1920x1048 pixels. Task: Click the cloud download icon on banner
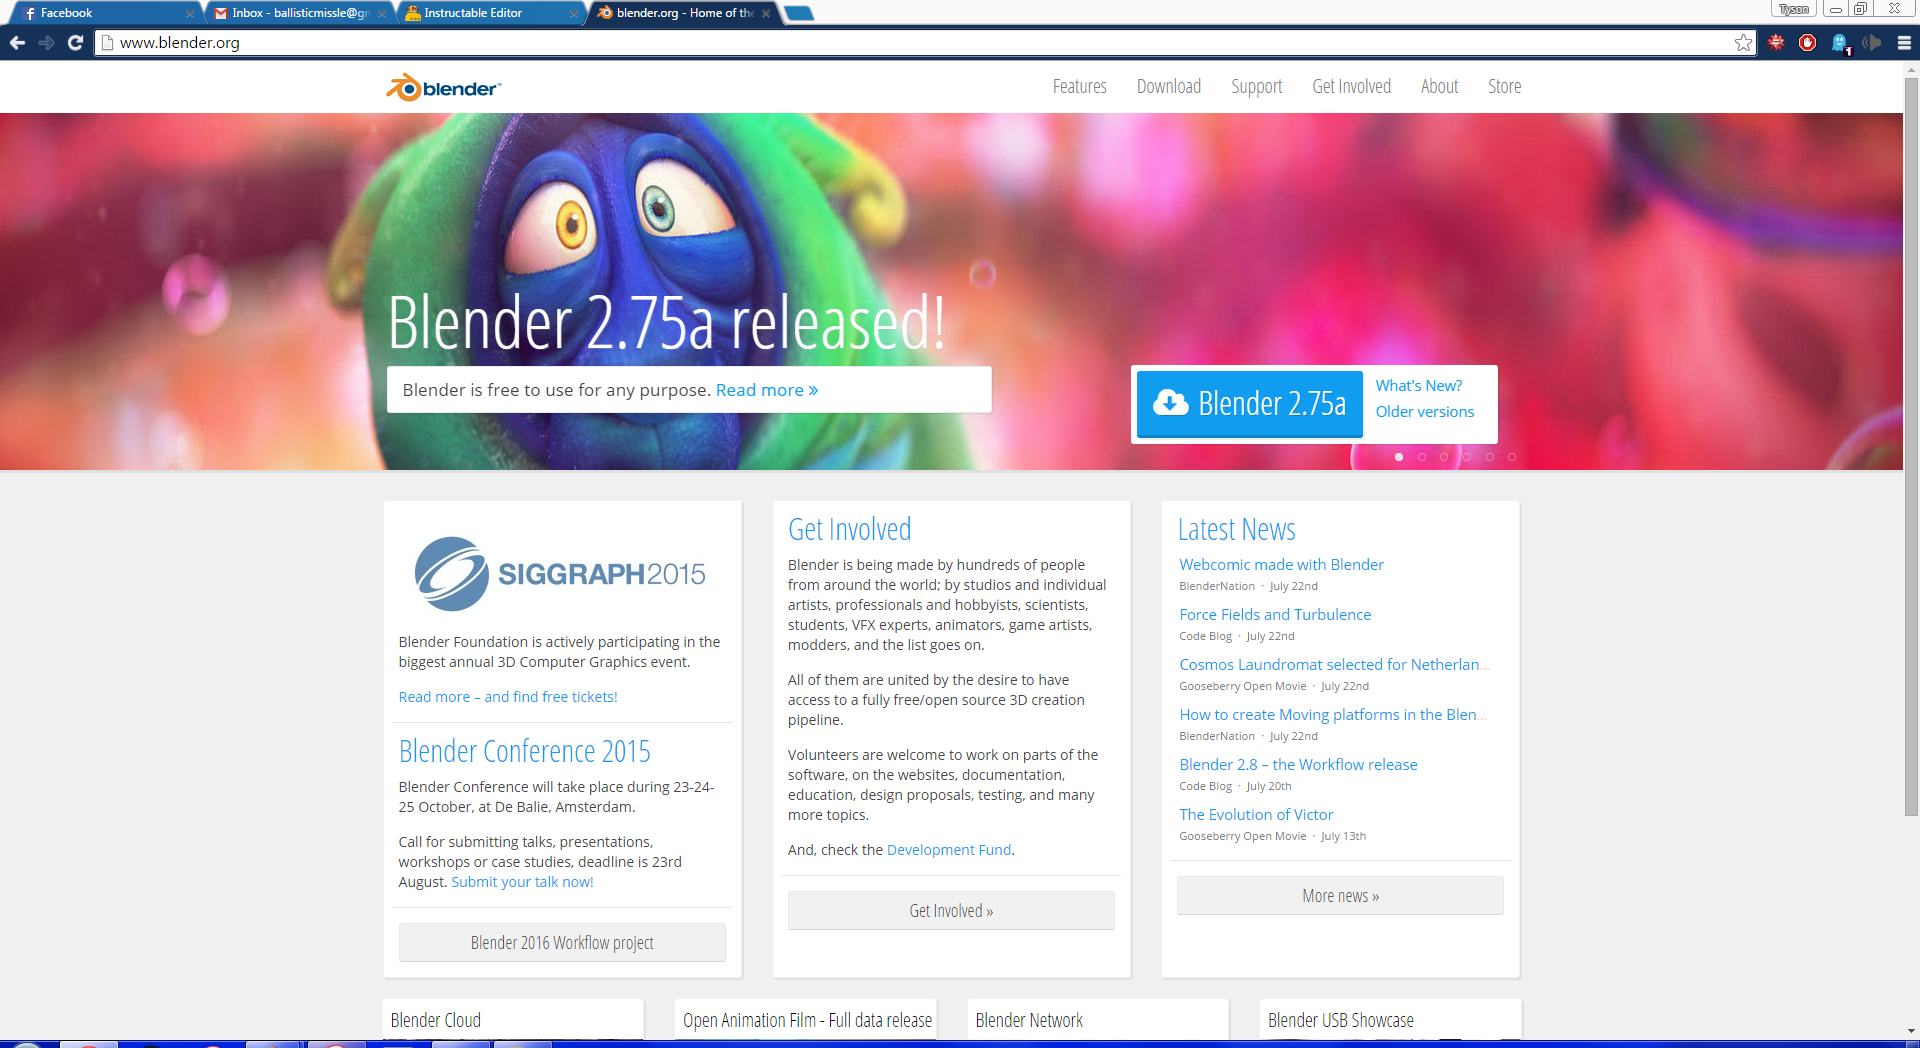(x=1170, y=403)
